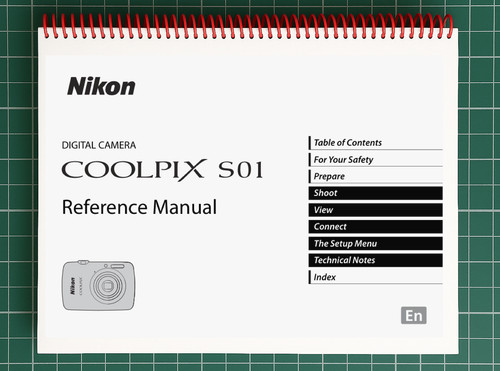500x371 pixels.
Task: Jump to the View section
Action: tap(376, 210)
